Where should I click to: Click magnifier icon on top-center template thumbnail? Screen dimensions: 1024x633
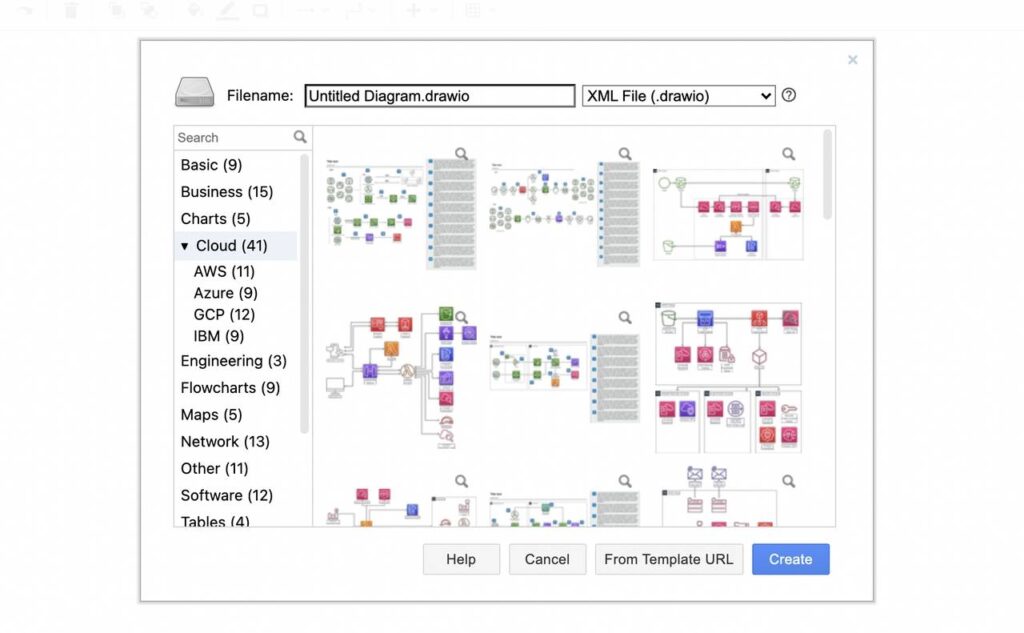click(625, 154)
